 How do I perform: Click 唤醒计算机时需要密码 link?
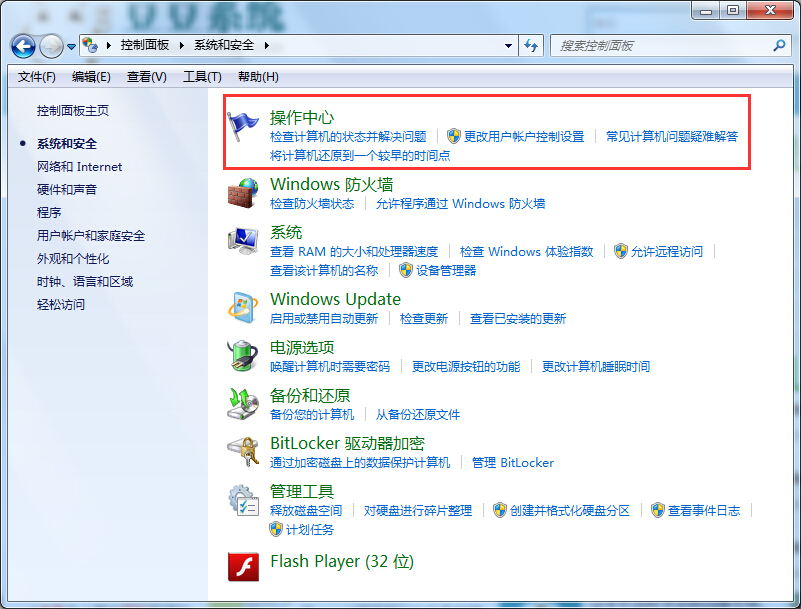click(x=329, y=367)
